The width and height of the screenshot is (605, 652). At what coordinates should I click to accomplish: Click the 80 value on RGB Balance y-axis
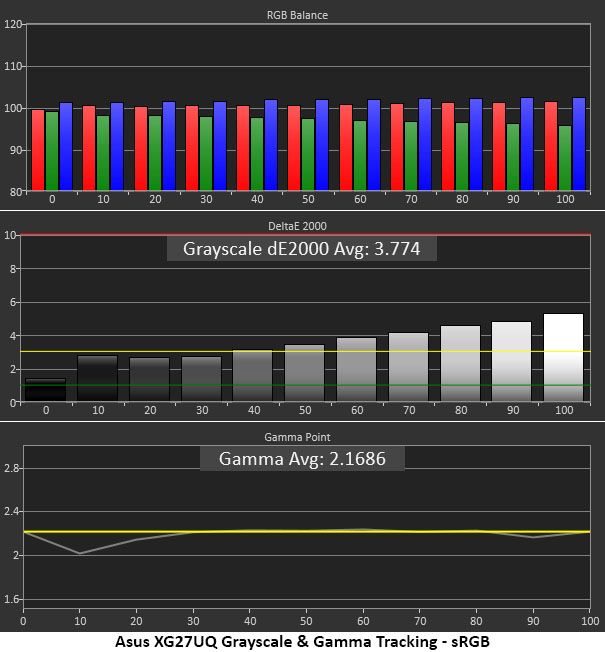click(15, 192)
